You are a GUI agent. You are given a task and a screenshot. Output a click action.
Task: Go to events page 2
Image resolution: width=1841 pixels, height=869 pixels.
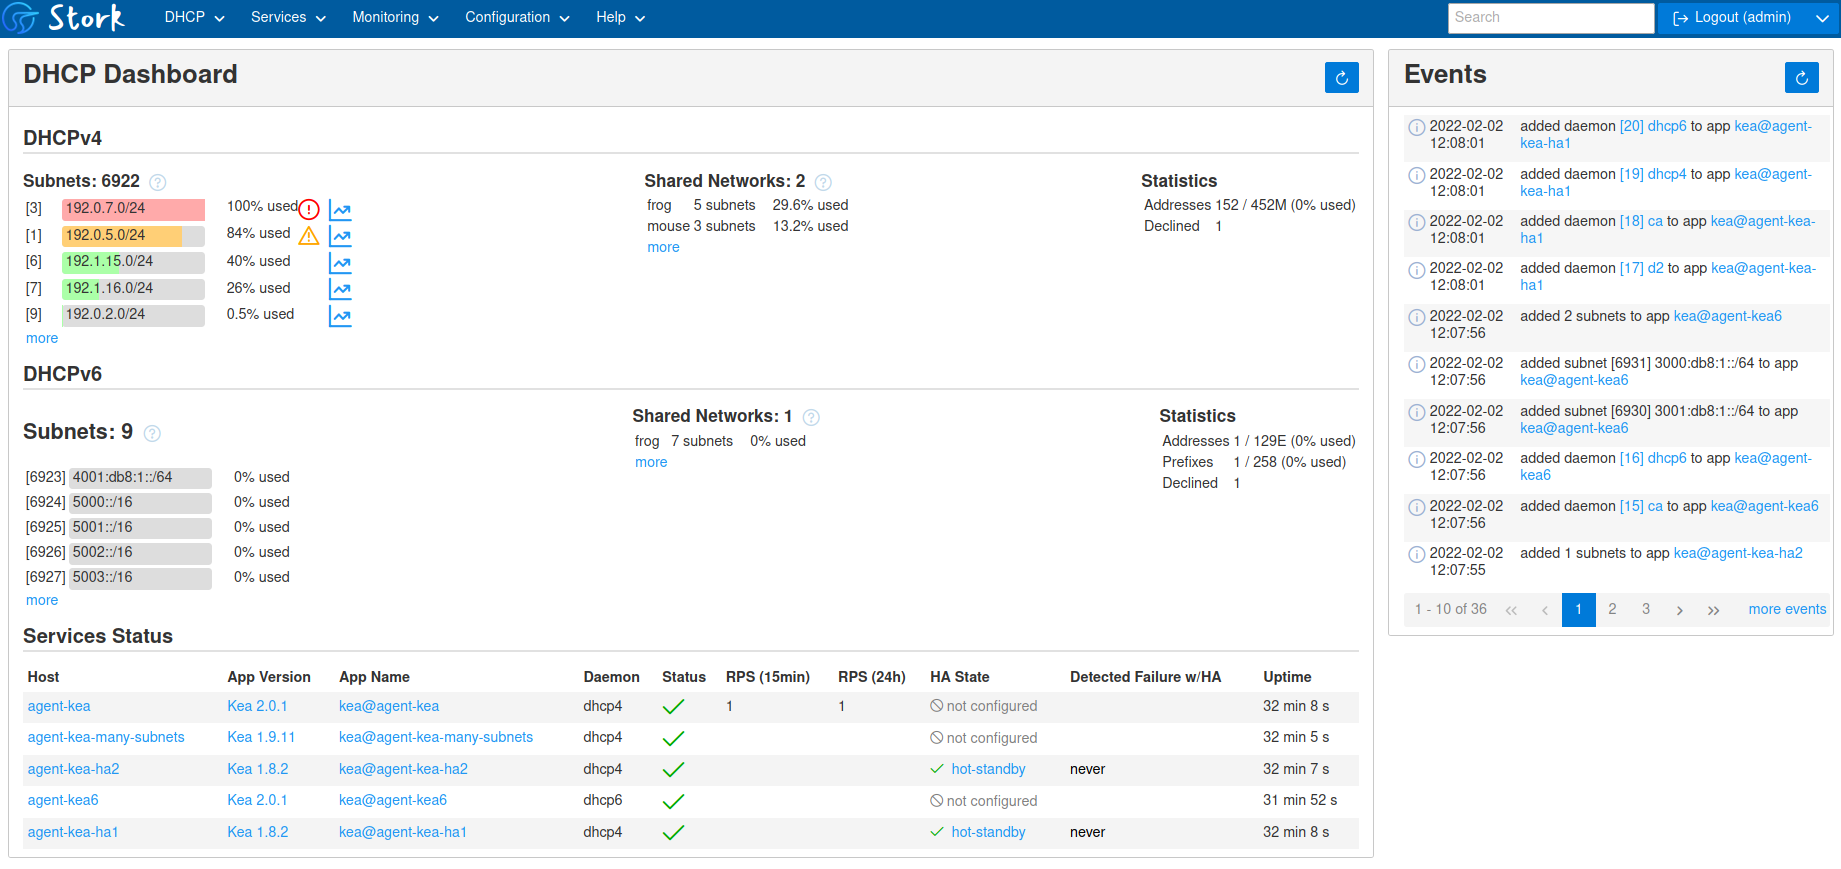(1612, 609)
